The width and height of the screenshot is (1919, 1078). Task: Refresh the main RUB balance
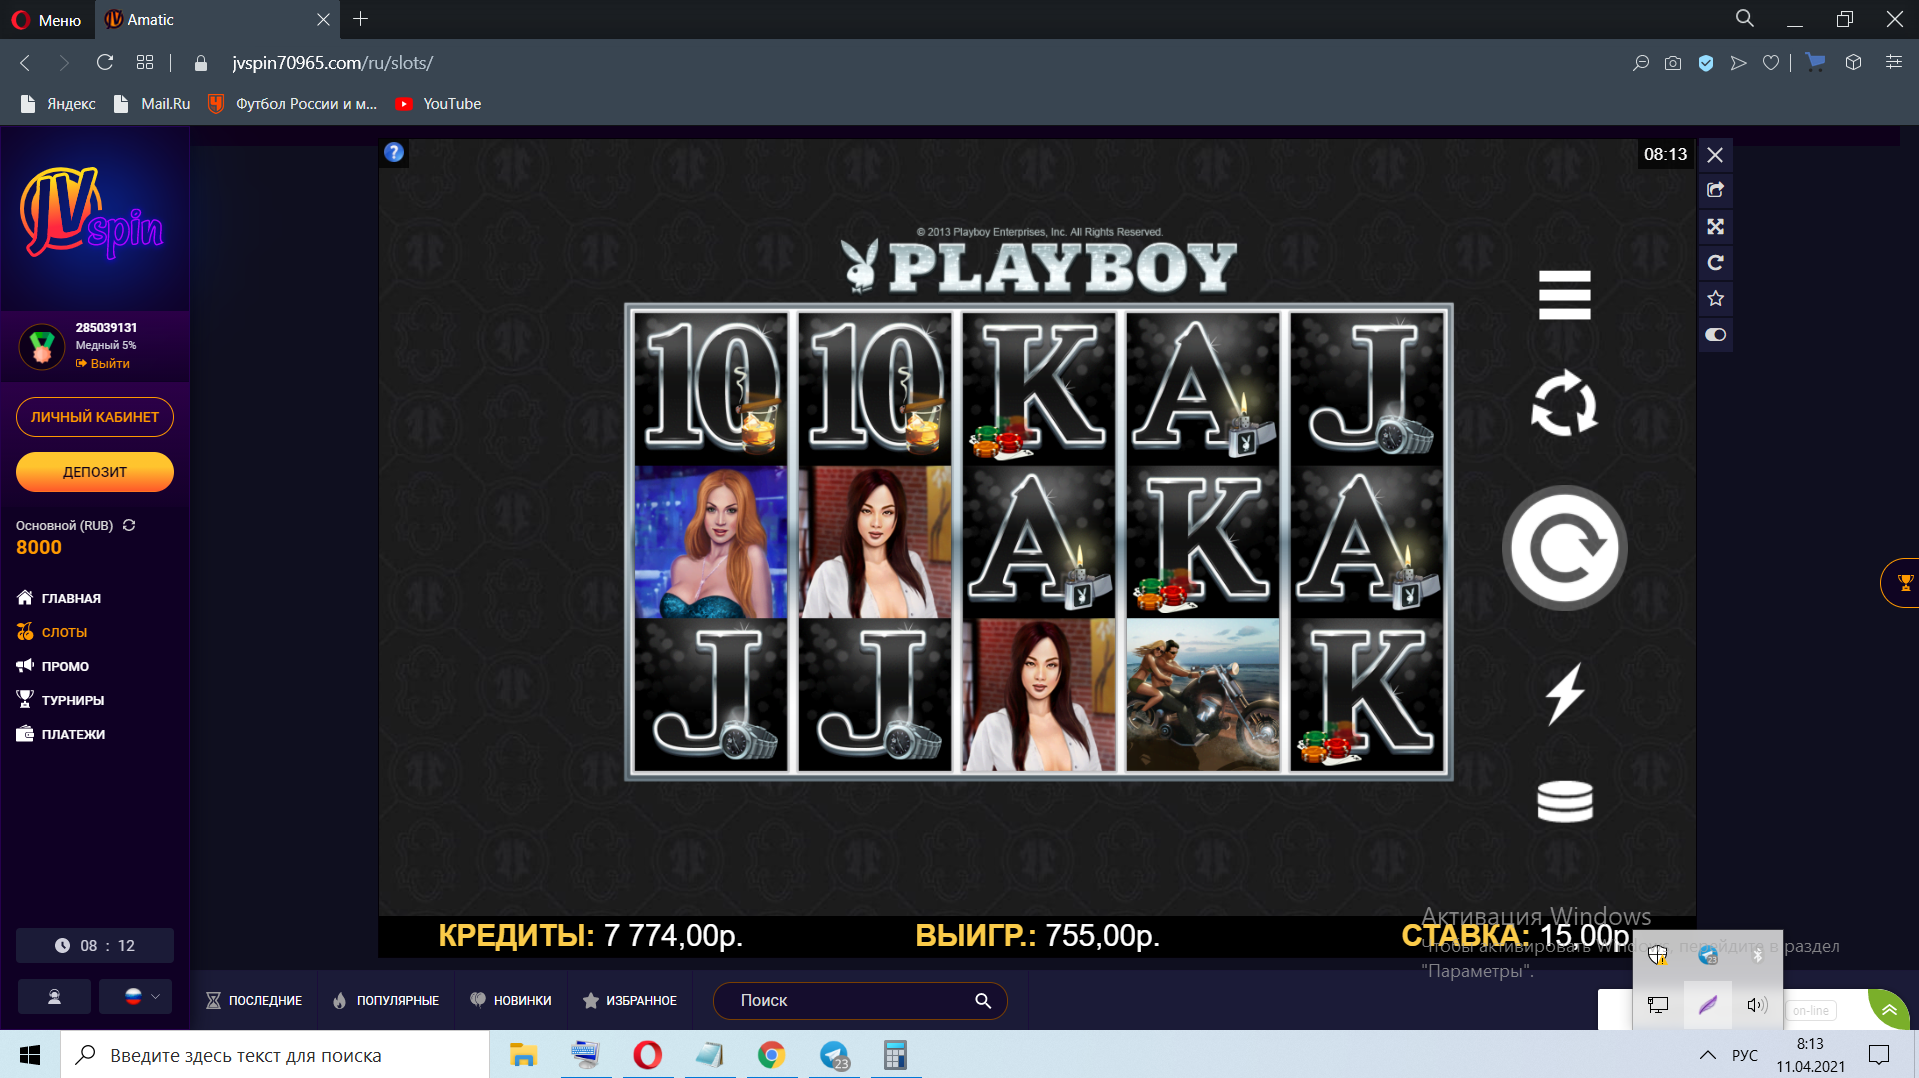[129, 525]
